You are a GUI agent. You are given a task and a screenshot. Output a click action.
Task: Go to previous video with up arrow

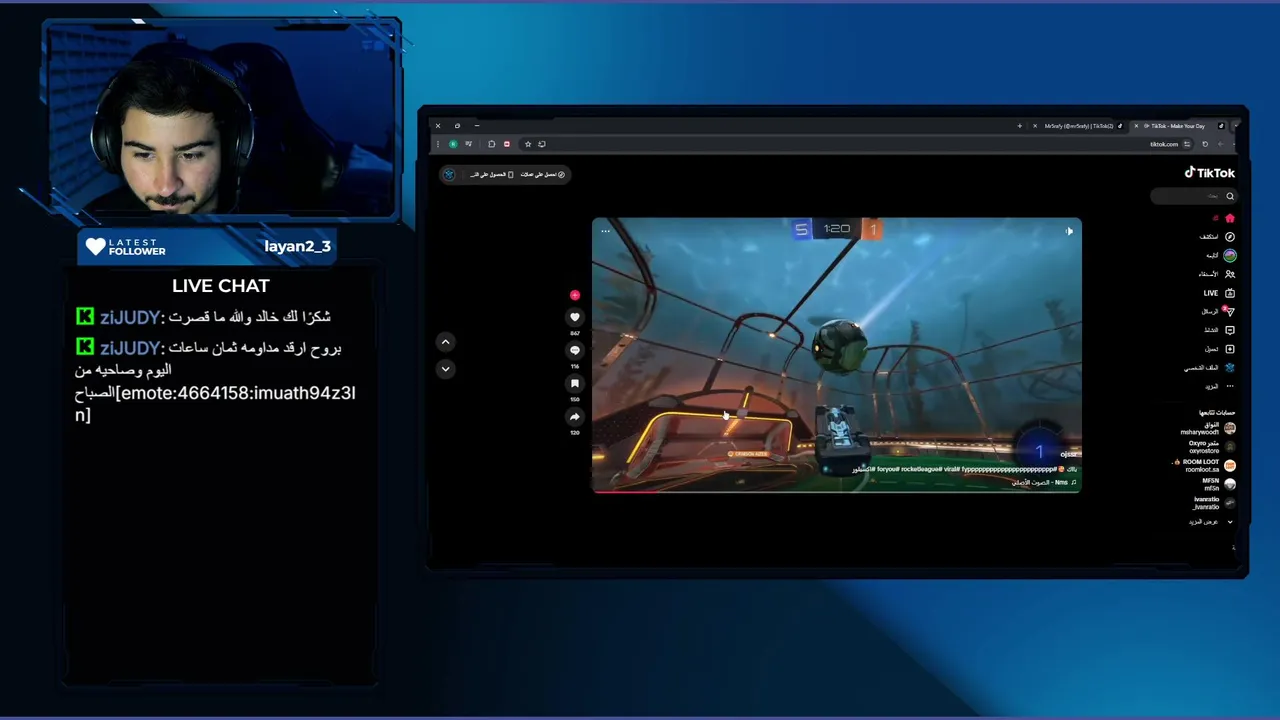pyautogui.click(x=446, y=342)
